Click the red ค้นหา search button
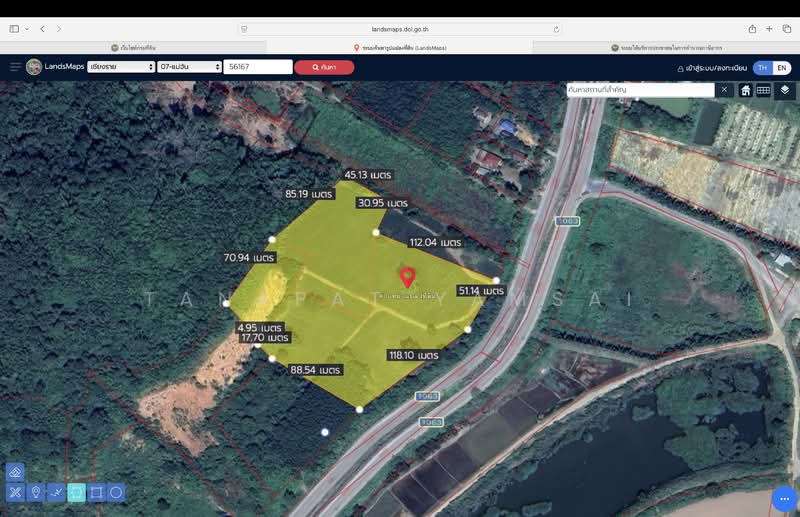 (324, 67)
